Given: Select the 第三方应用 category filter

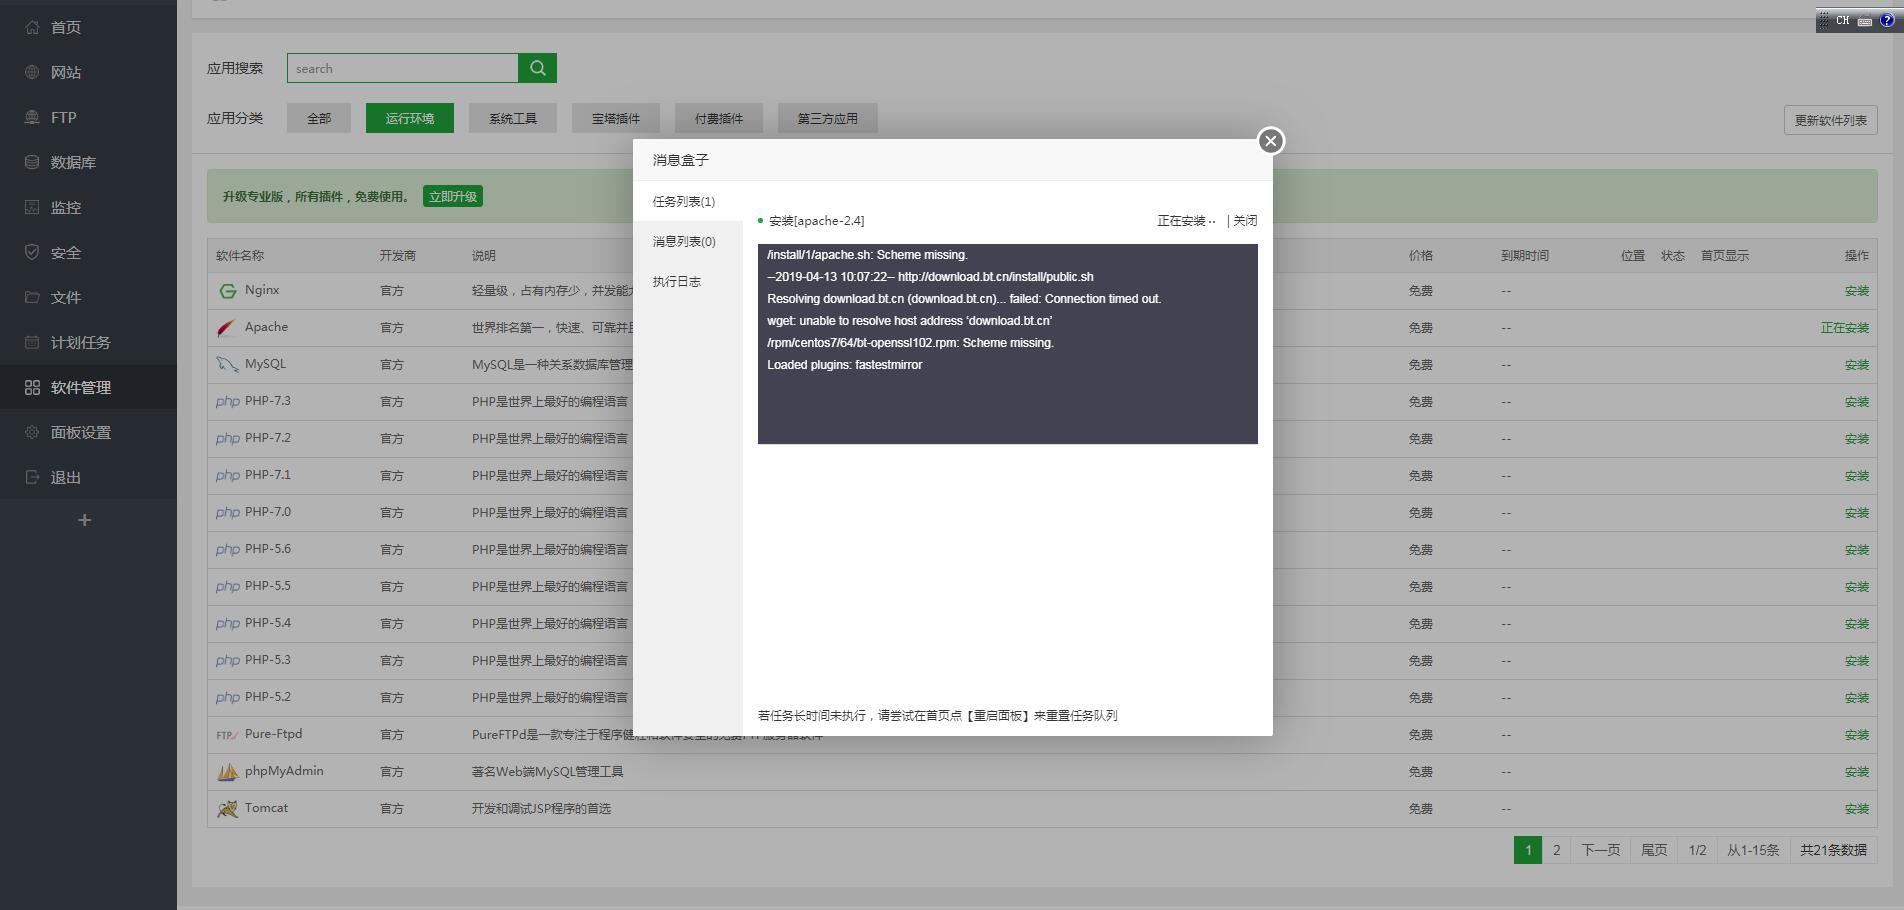Looking at the screenshot, I should 828,118.
